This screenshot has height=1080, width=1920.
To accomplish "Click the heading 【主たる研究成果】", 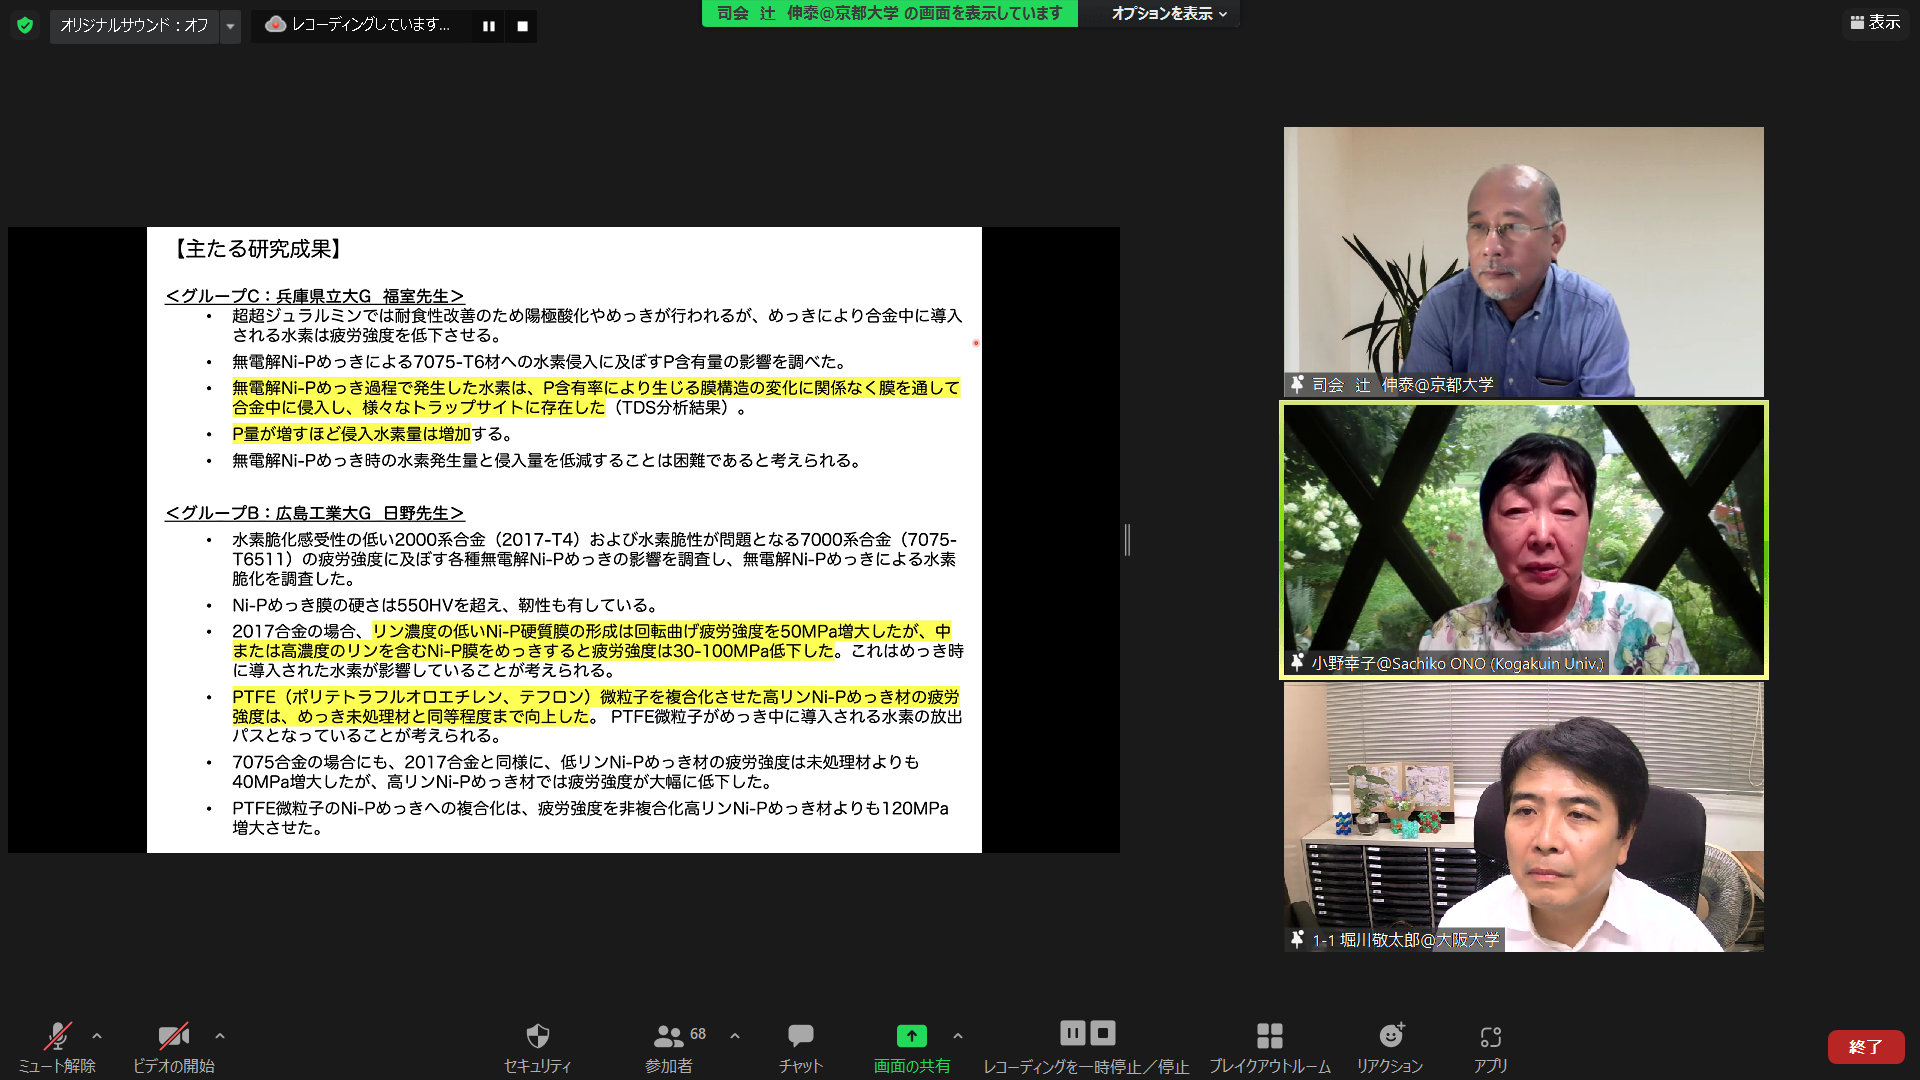I will 258,249.
